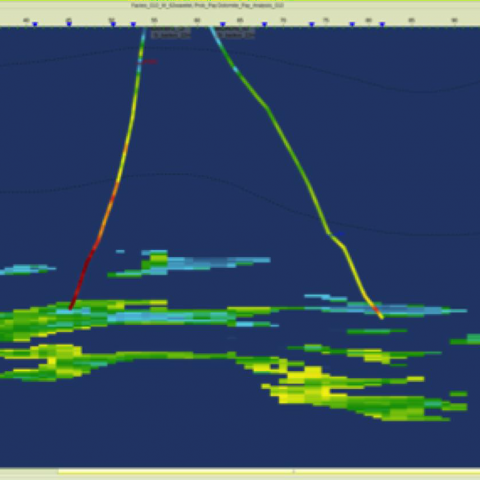
Task: Click the ruler tick labeled 90
Action: coord(454,20)
